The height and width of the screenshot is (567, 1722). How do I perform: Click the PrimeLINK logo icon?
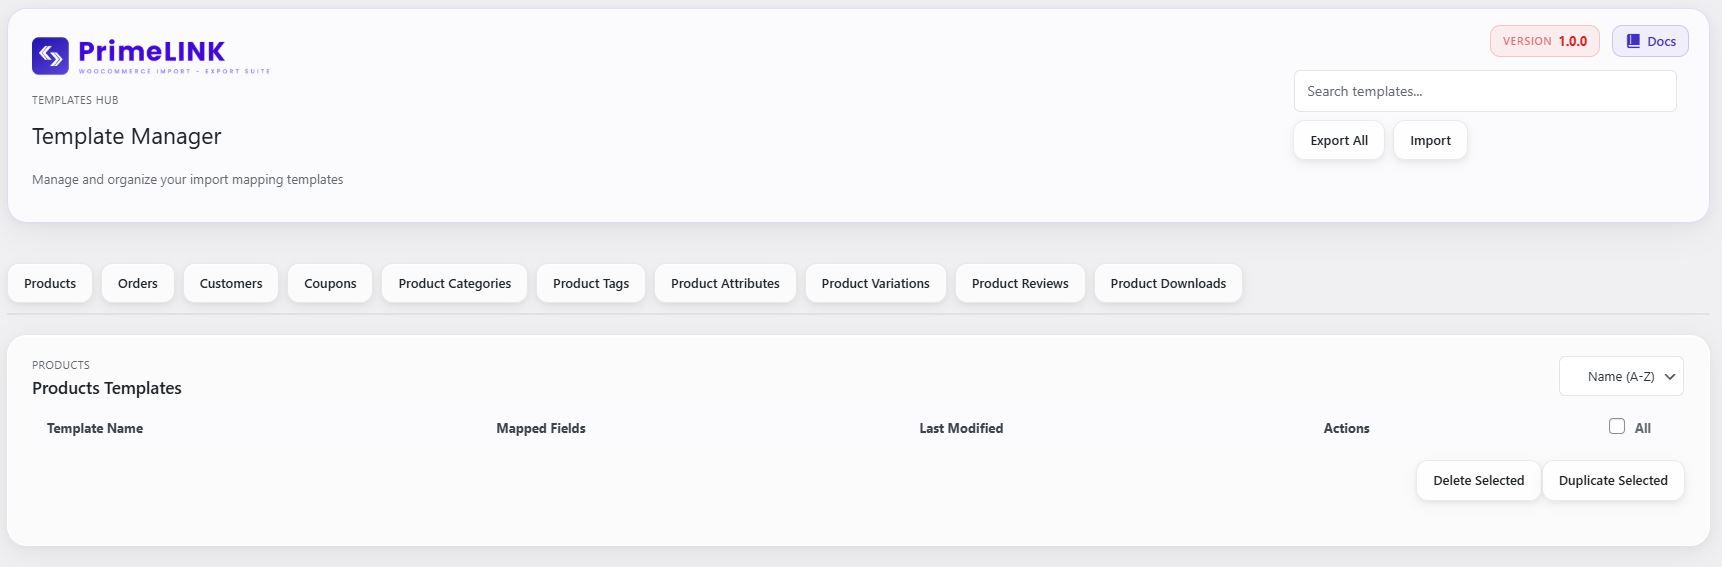click(x=50, y=56)
